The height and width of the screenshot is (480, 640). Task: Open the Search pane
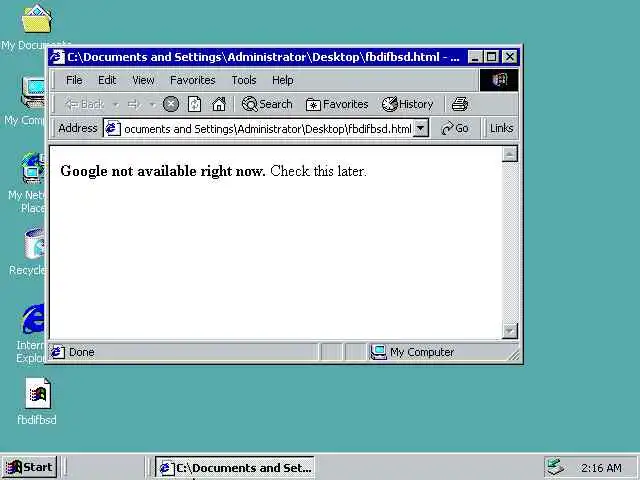click(267, 104)
